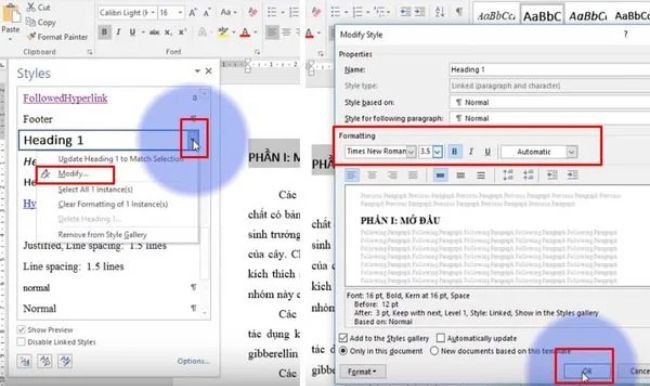The height and width of the screenshot is (386, 650).
Task: Click OK in Modify Style dialog
Action: pyautogui.click(x=586, y=371)
